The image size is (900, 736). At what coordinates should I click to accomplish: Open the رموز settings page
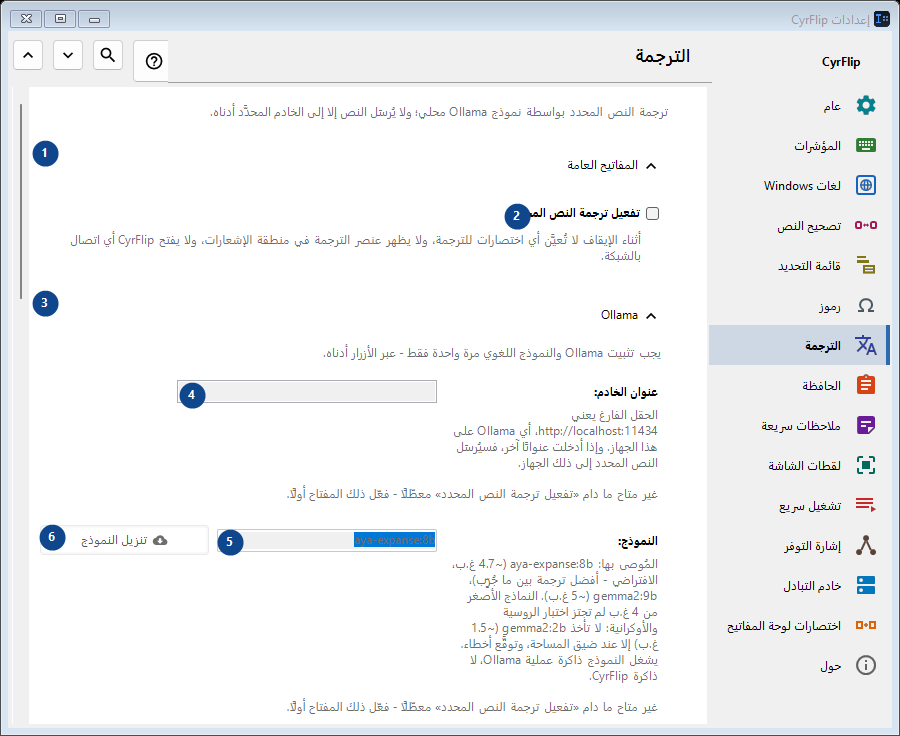pyautogui.click(x=800, y=305)
